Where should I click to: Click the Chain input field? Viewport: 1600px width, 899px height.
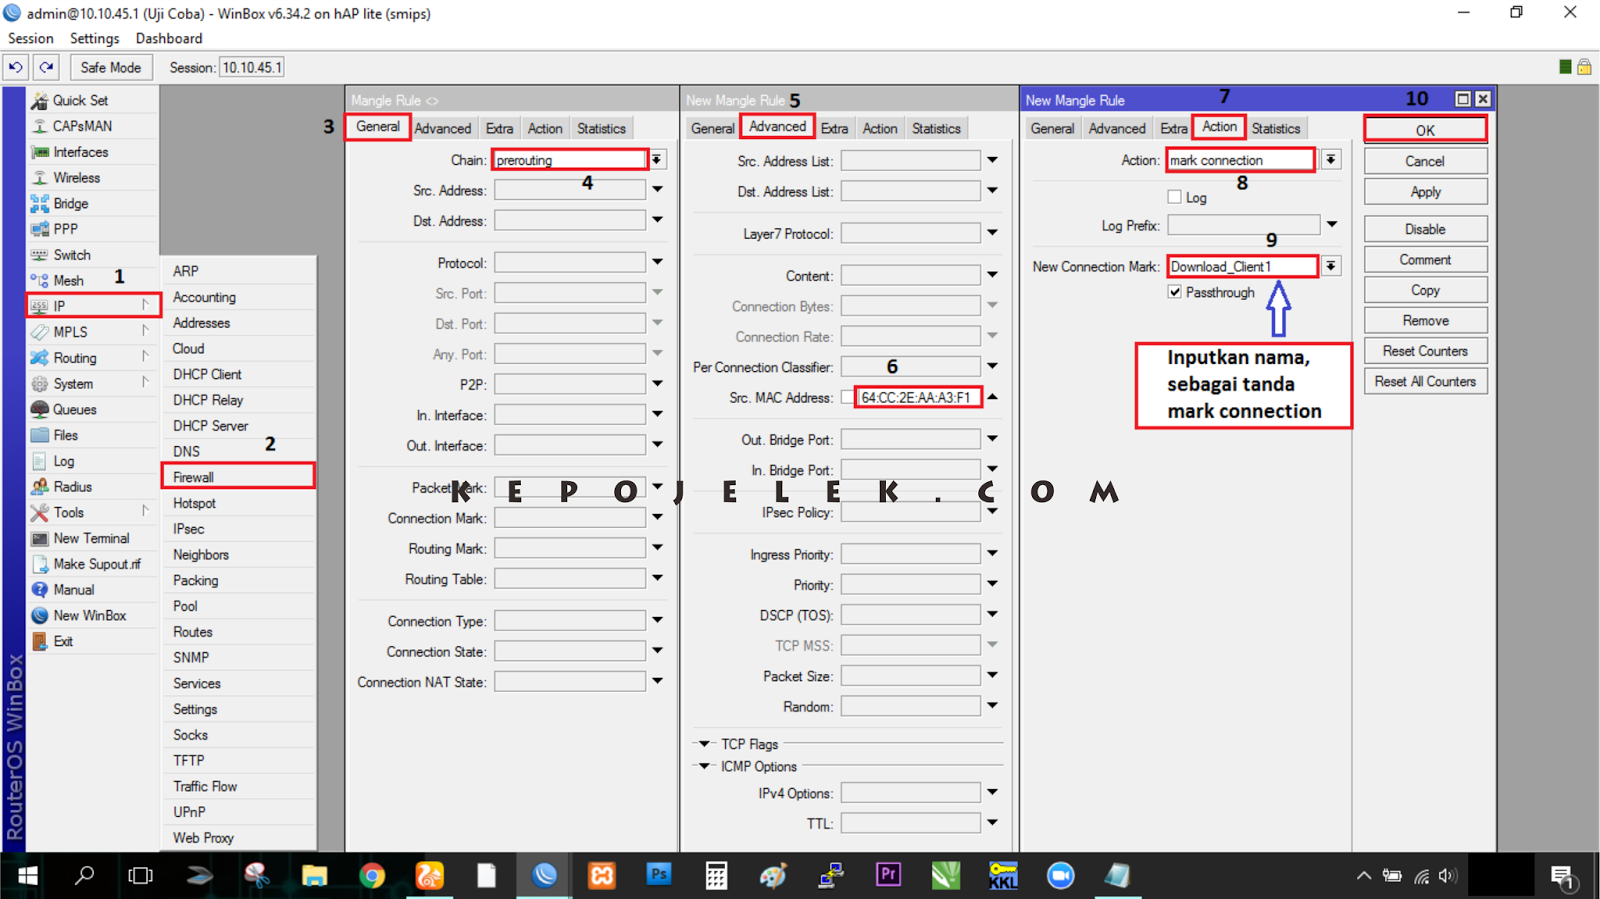pos(570,160)
